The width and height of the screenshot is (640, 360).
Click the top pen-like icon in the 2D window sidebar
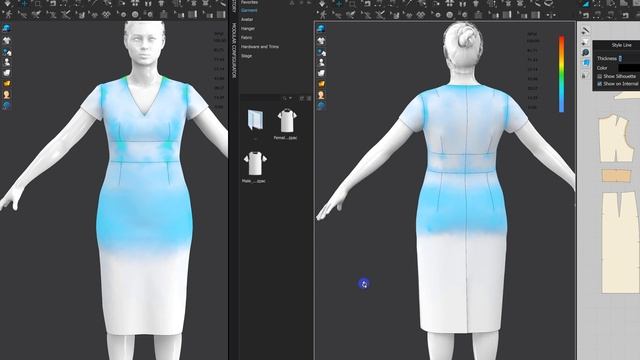pyautogui.click(x=585, y=31)
